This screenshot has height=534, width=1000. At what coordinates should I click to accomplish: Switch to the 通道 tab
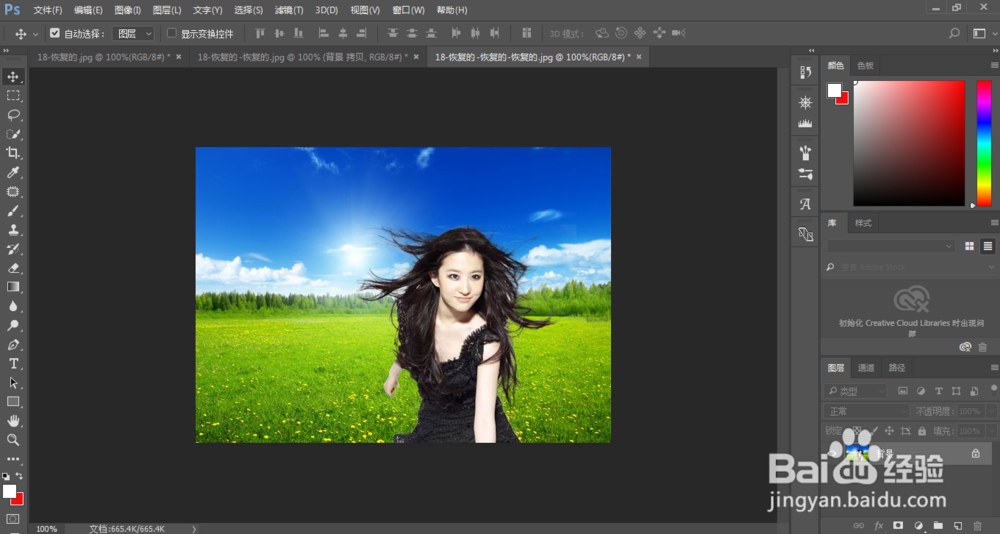(866, 367)
